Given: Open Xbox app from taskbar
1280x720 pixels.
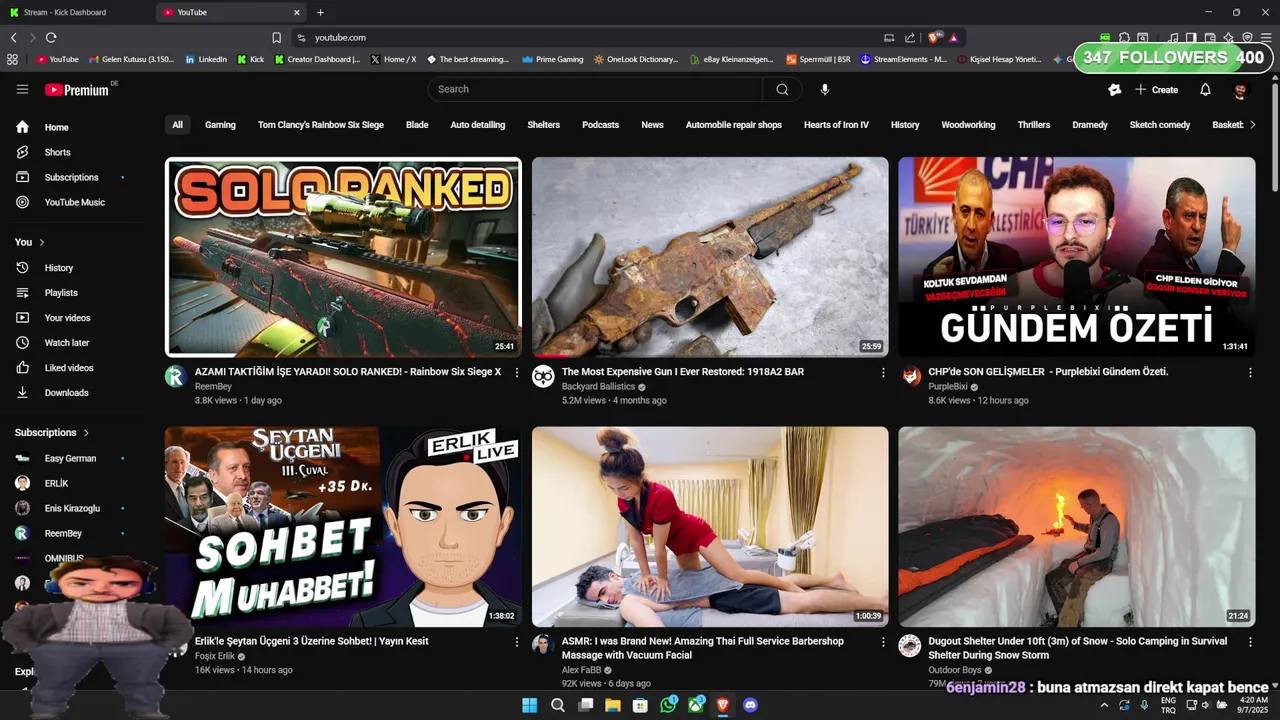Looking at the screenshot, I should click(695, 705).
